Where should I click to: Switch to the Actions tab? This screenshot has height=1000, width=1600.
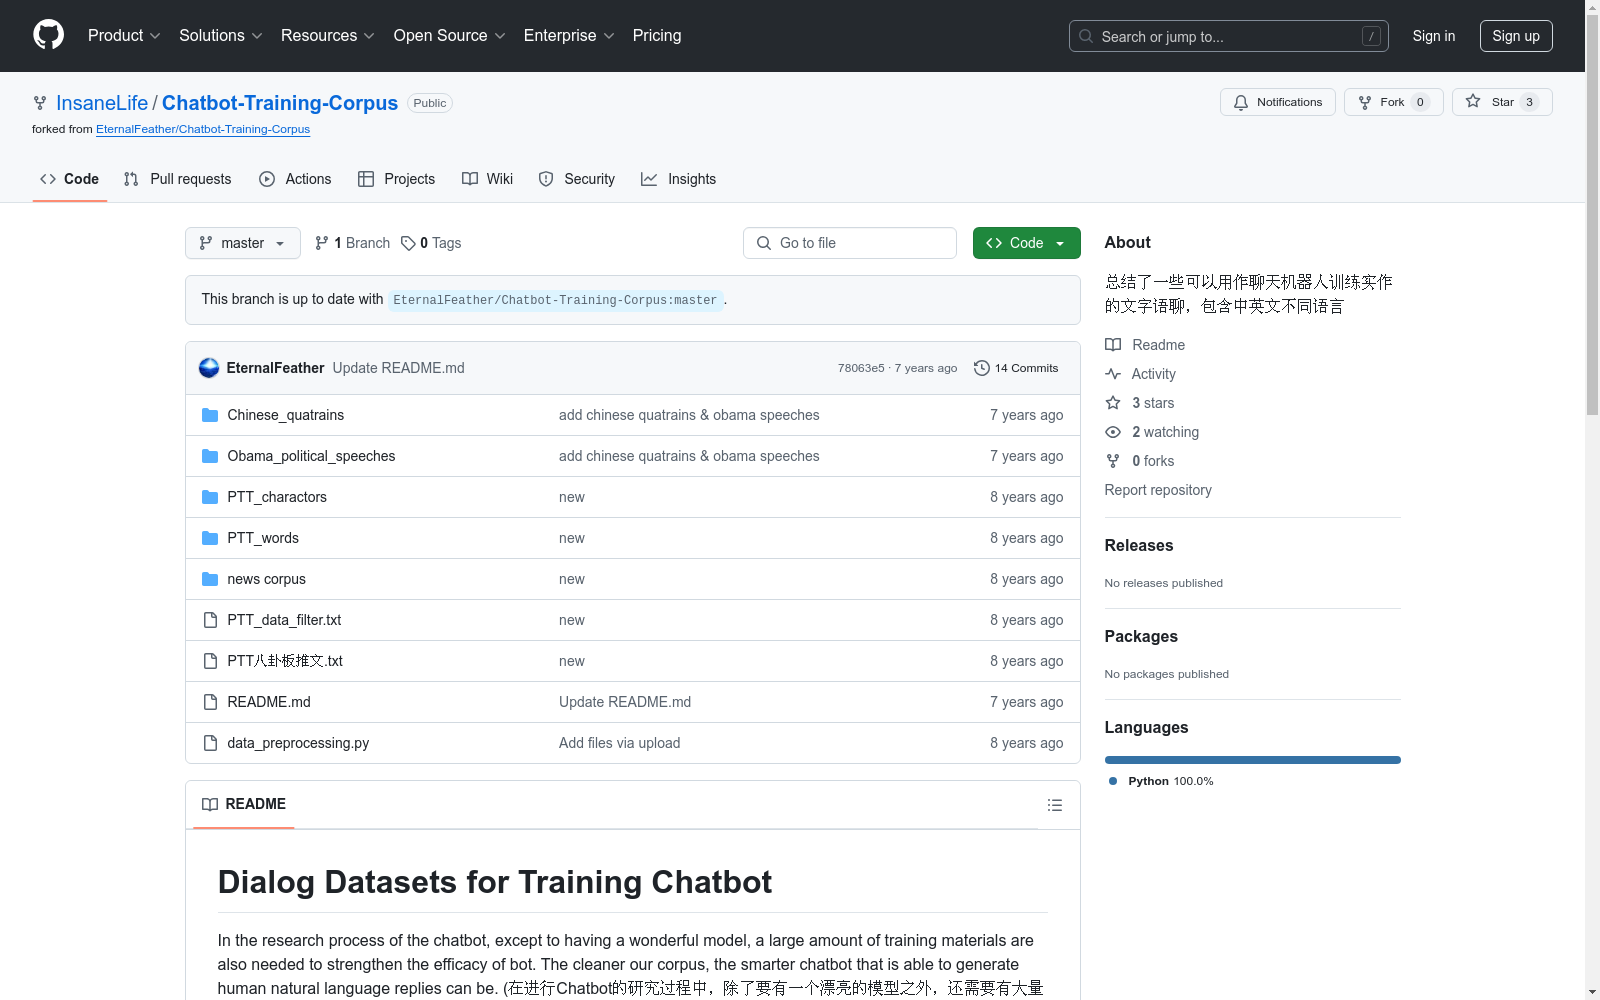295,179
